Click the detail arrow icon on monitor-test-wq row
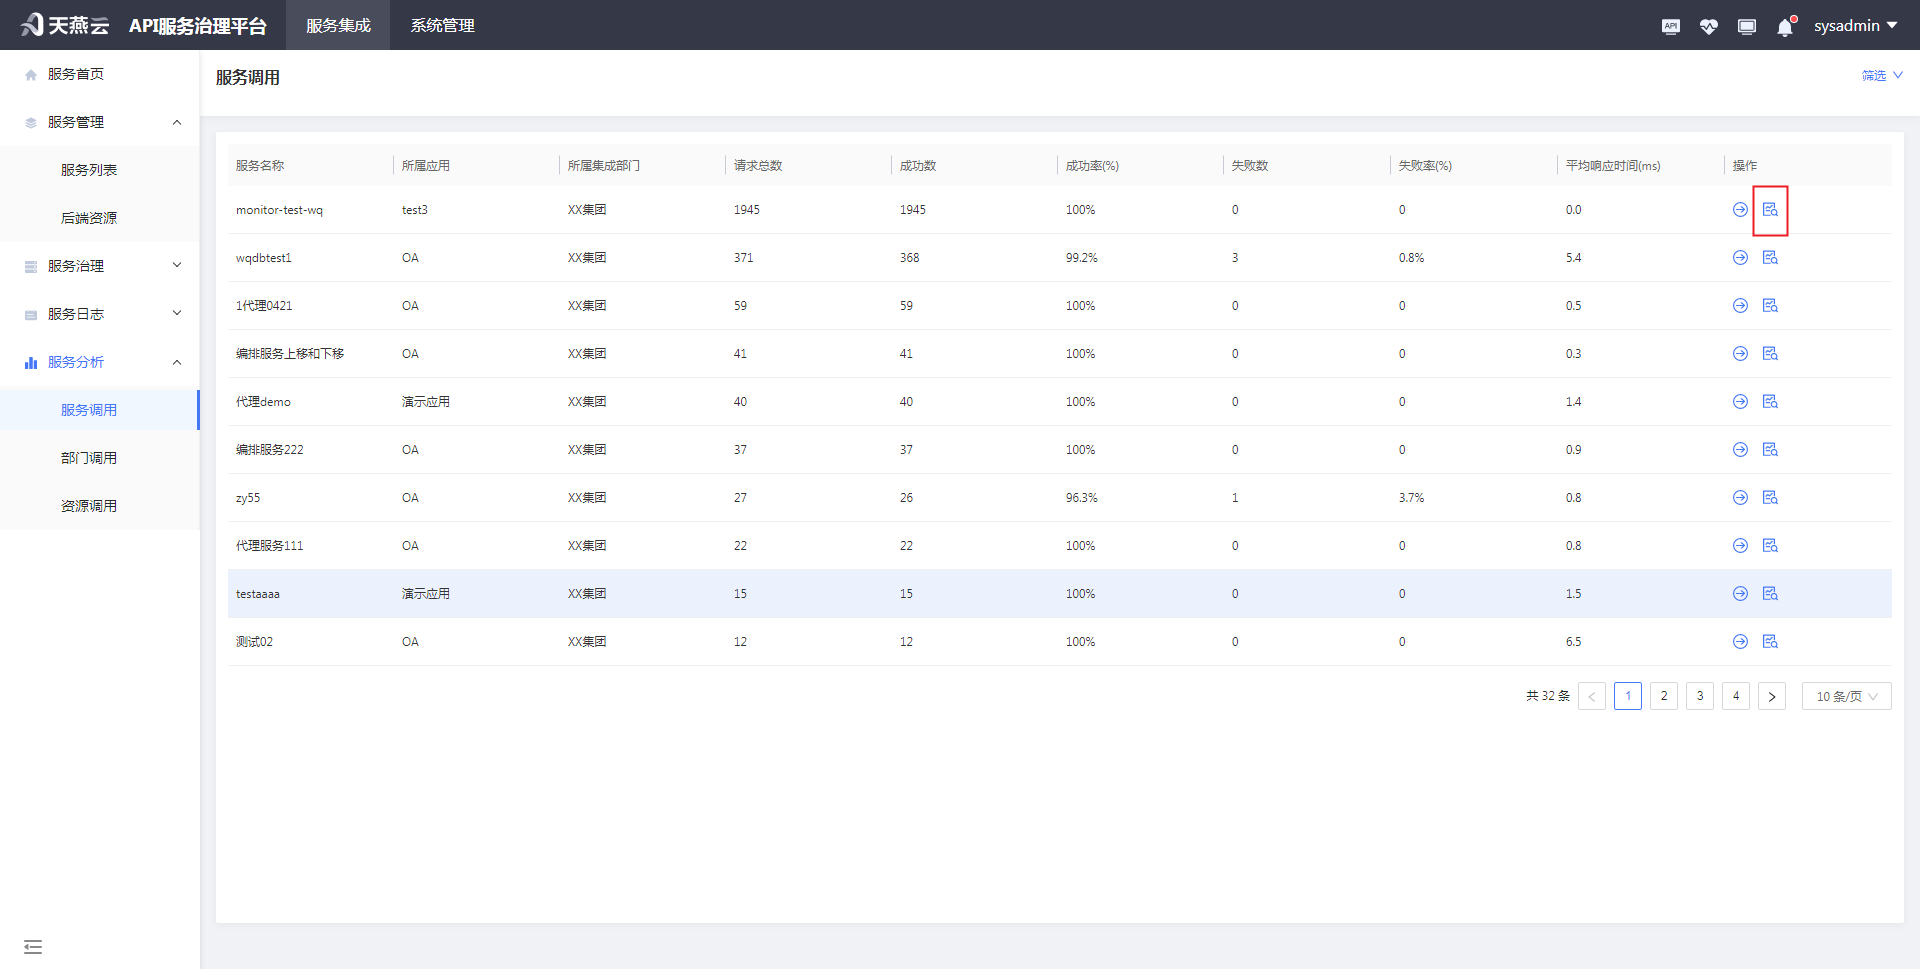 (1739, 209)
